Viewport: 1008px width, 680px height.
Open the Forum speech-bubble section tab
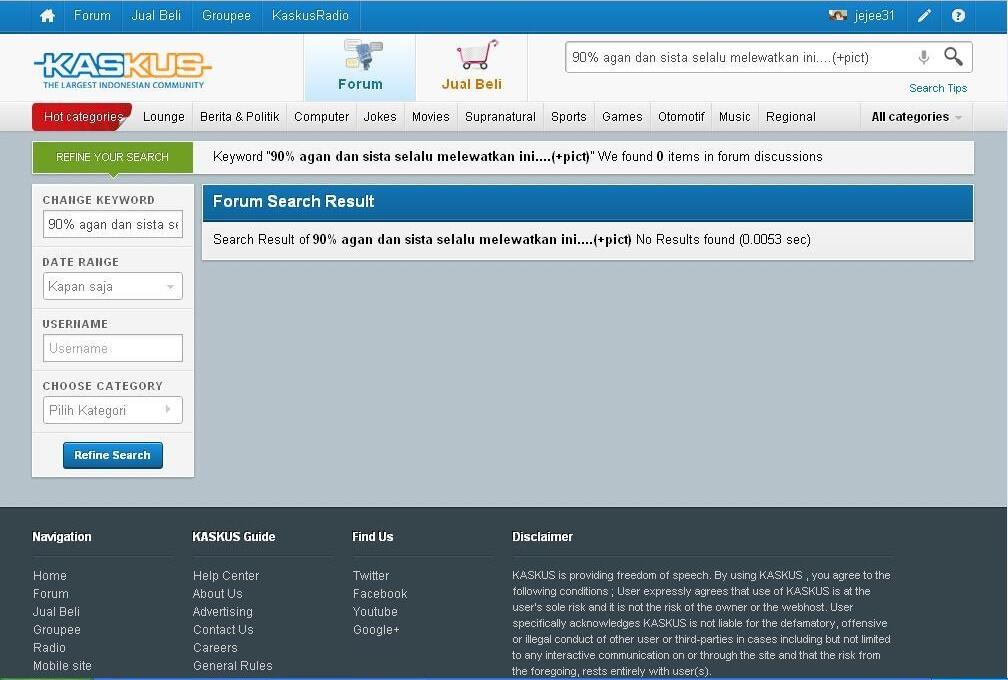coord(360,67)
